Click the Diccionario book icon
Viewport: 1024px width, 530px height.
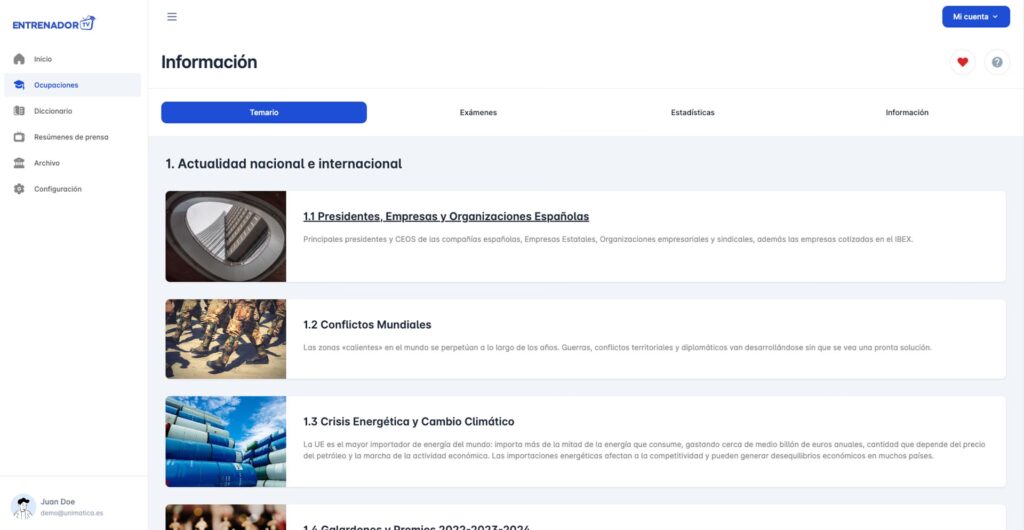coord(19,111)
